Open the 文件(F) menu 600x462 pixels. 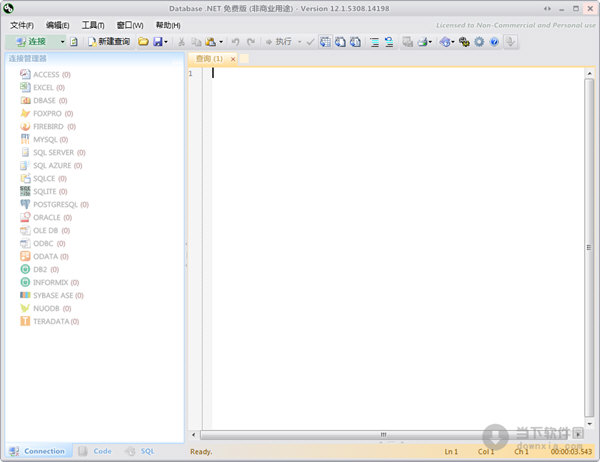22,25
